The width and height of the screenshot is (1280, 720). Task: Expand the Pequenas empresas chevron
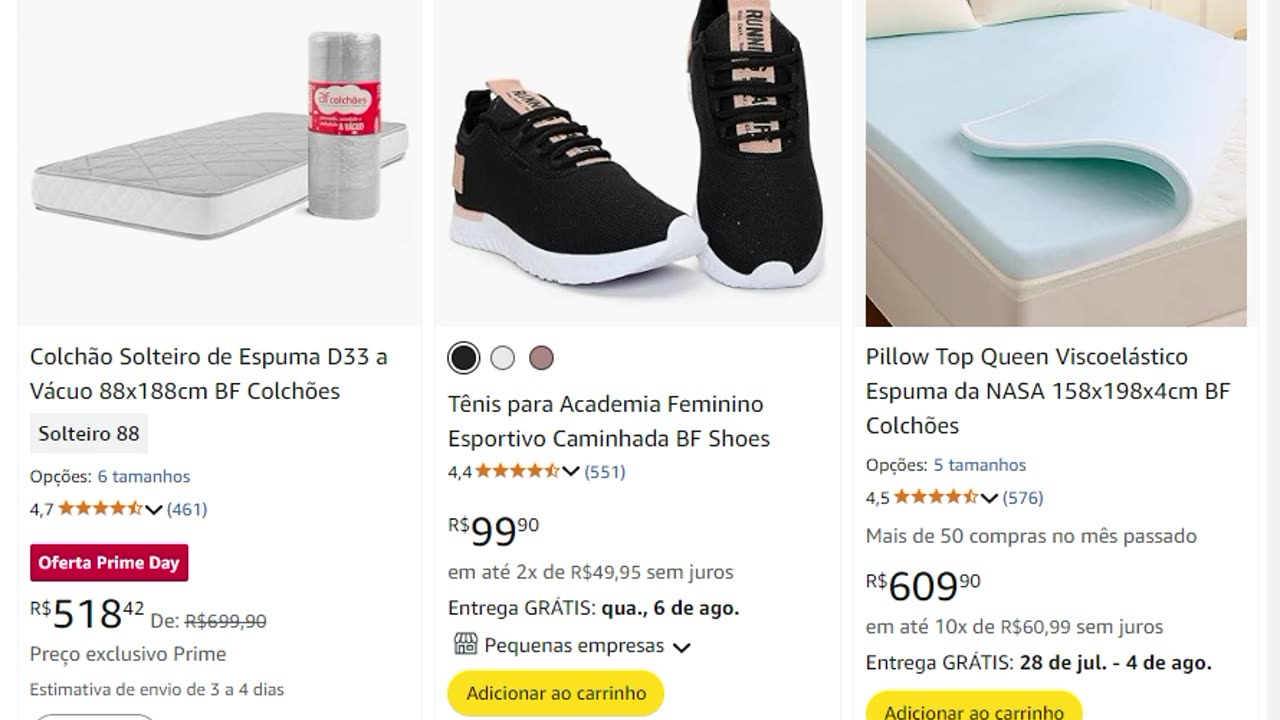[682, 647]
